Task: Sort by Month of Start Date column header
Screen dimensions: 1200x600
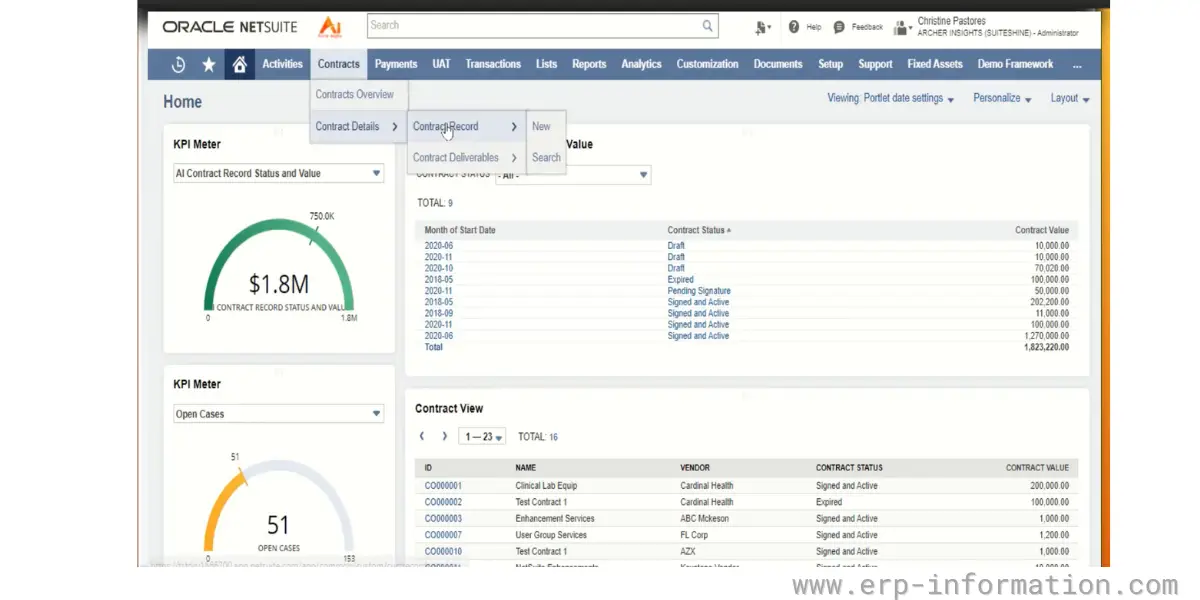Action: (x=459, y=230)
